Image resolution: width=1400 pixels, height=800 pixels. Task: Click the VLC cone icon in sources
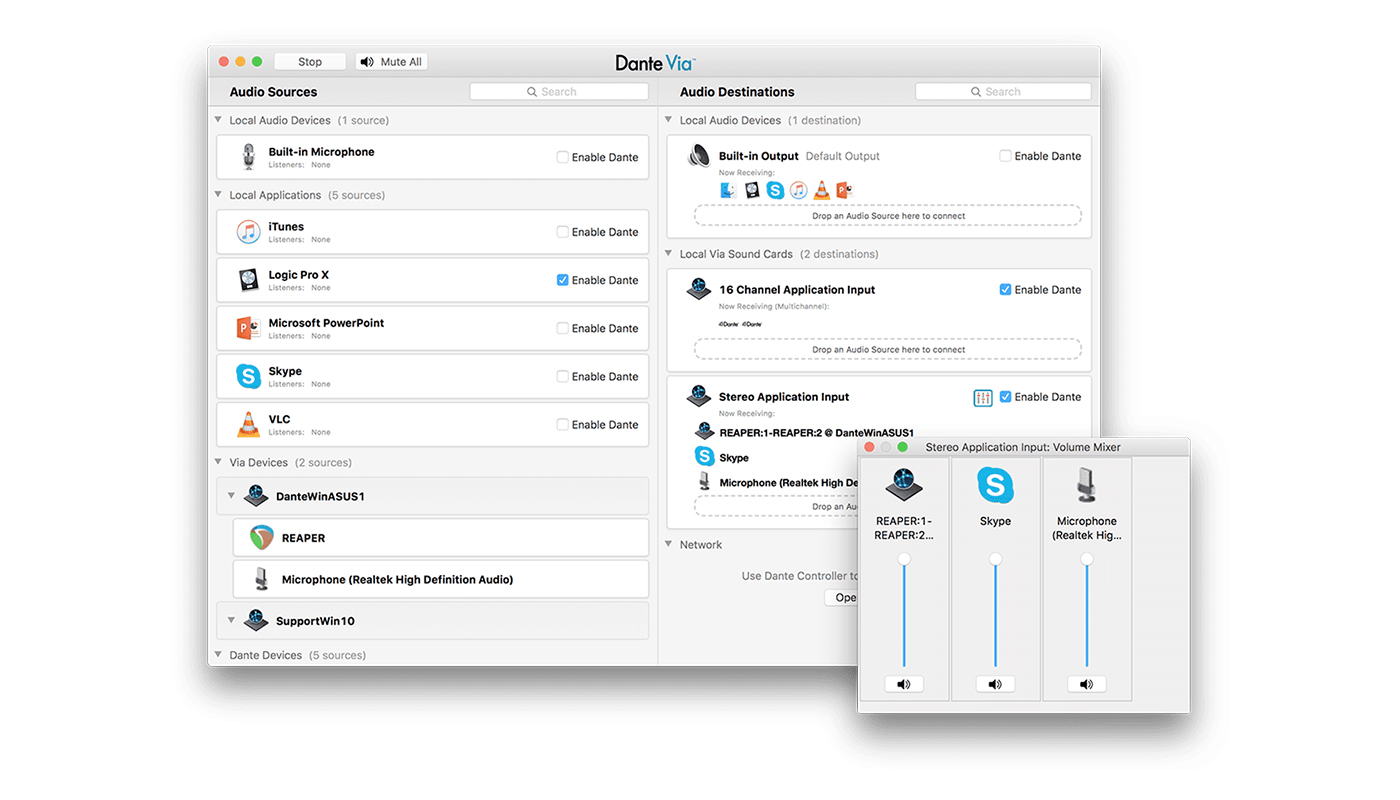pos(248,424)
